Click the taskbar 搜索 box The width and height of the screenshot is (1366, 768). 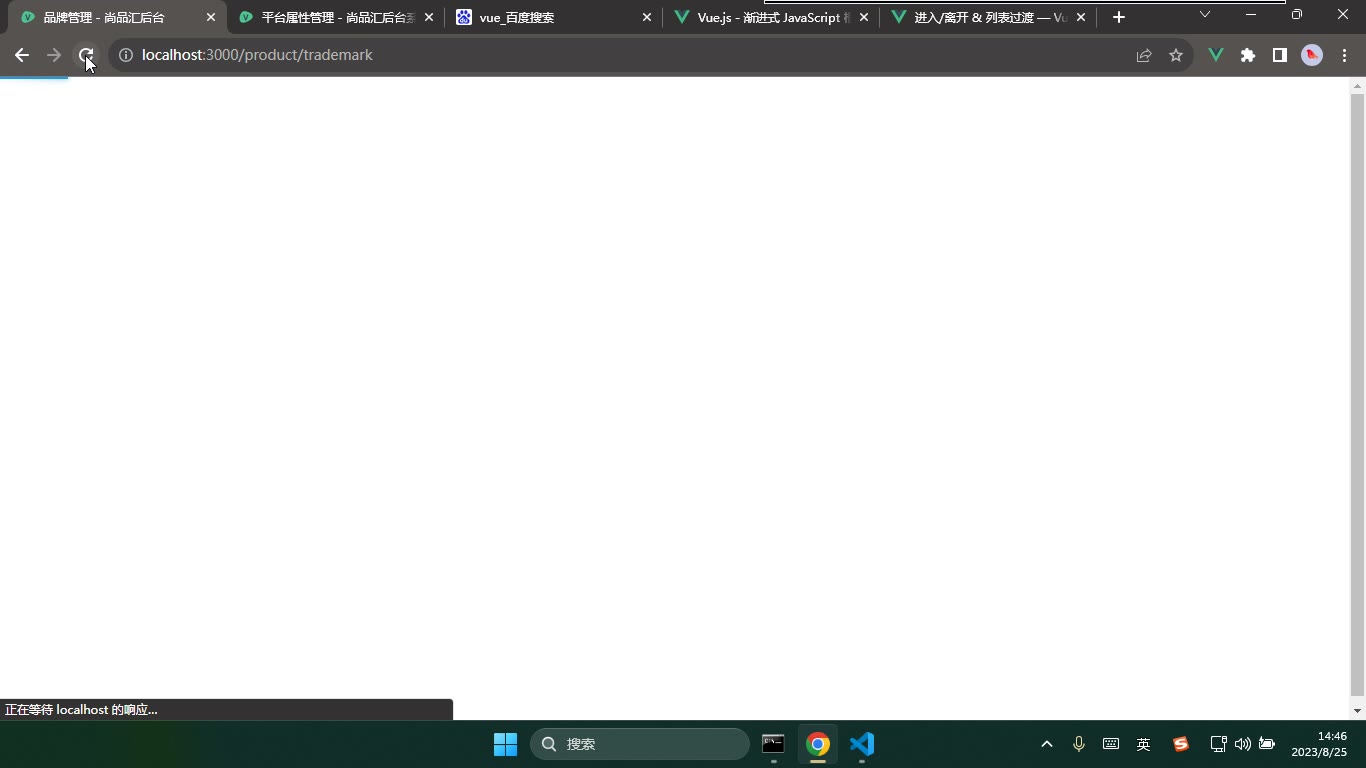click(640, 744)
